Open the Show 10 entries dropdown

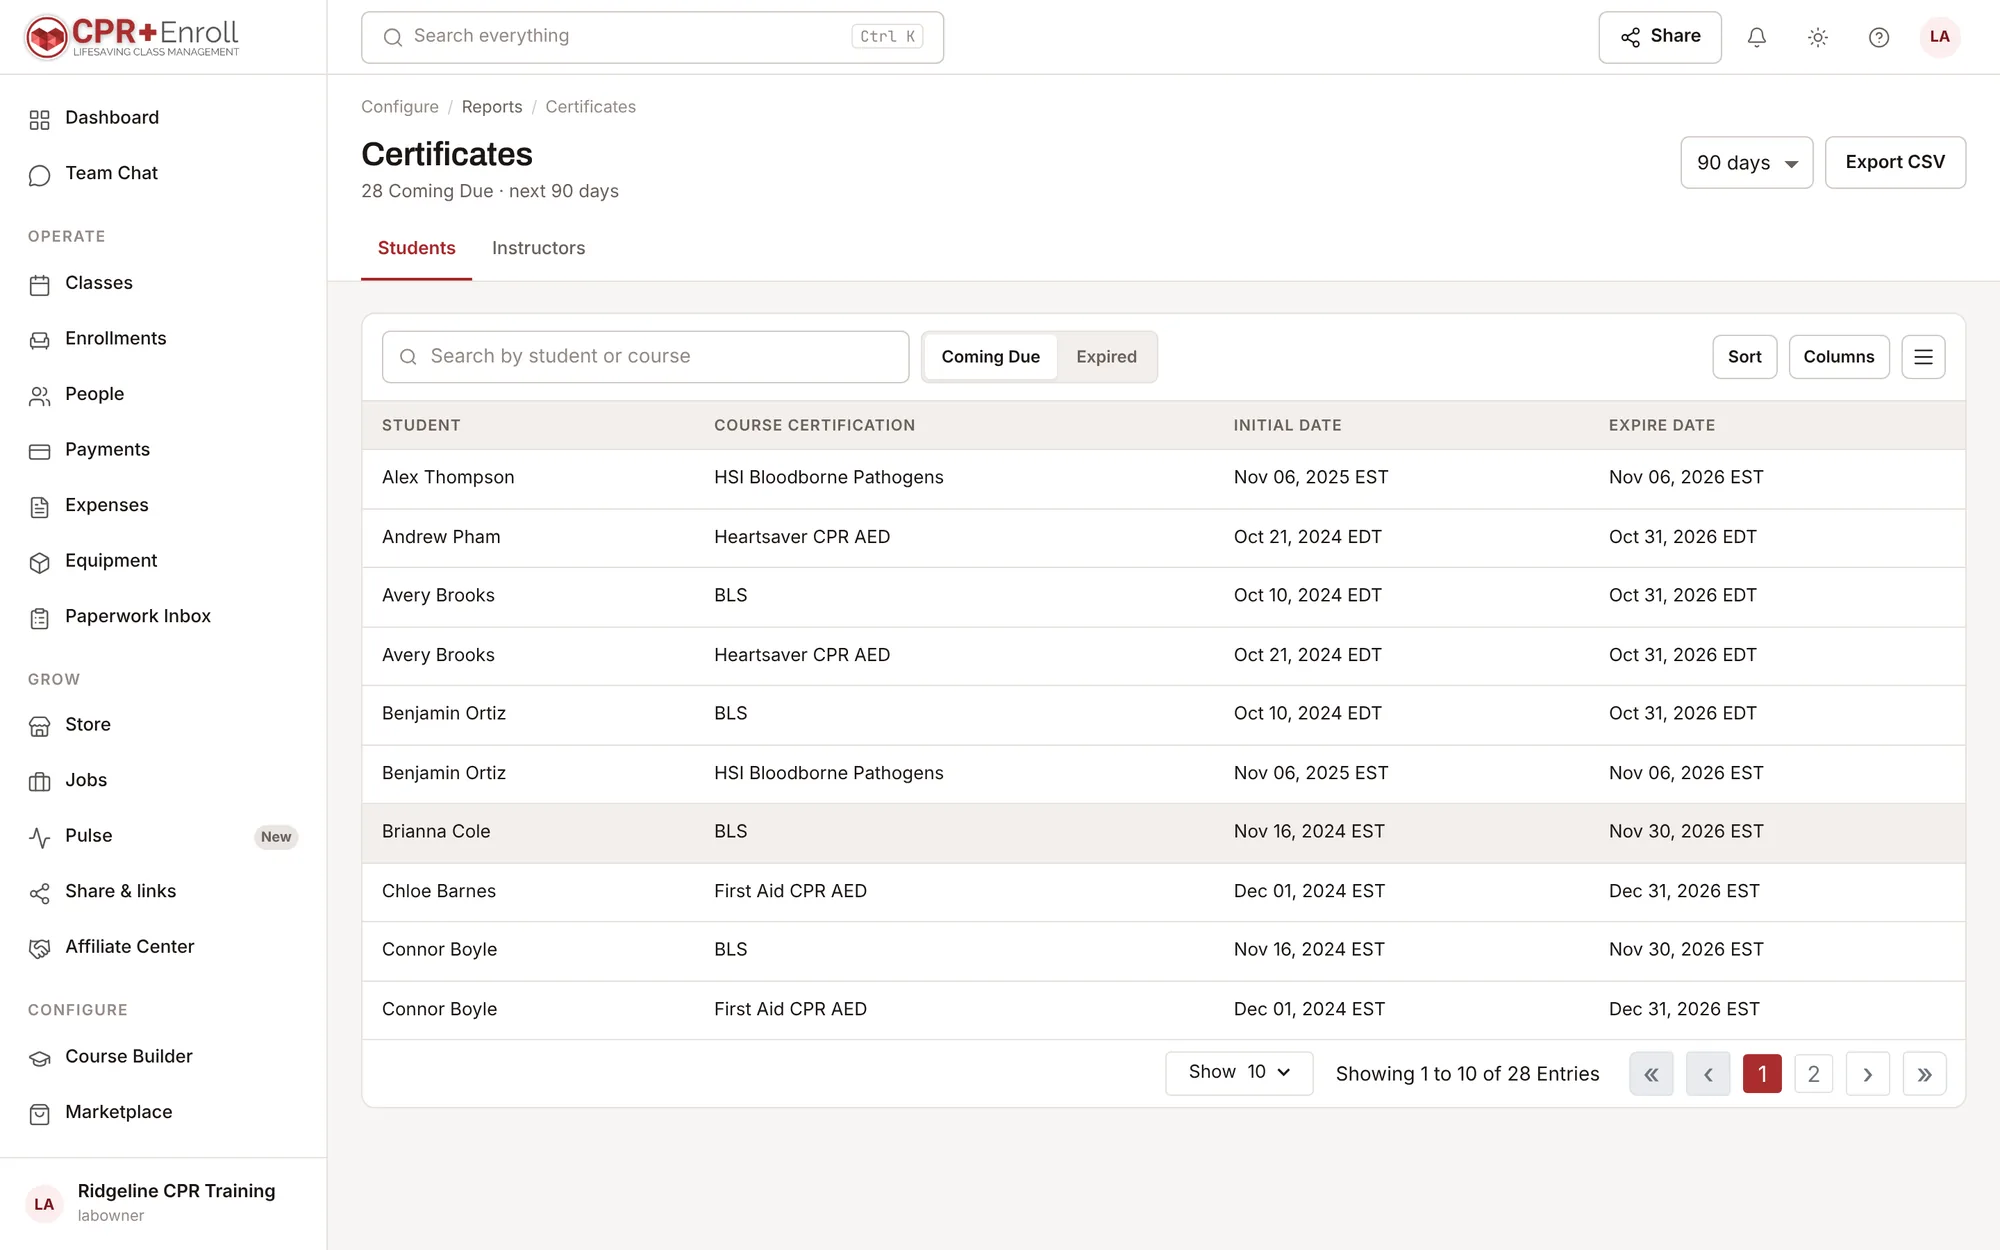pos(1238,1073)
